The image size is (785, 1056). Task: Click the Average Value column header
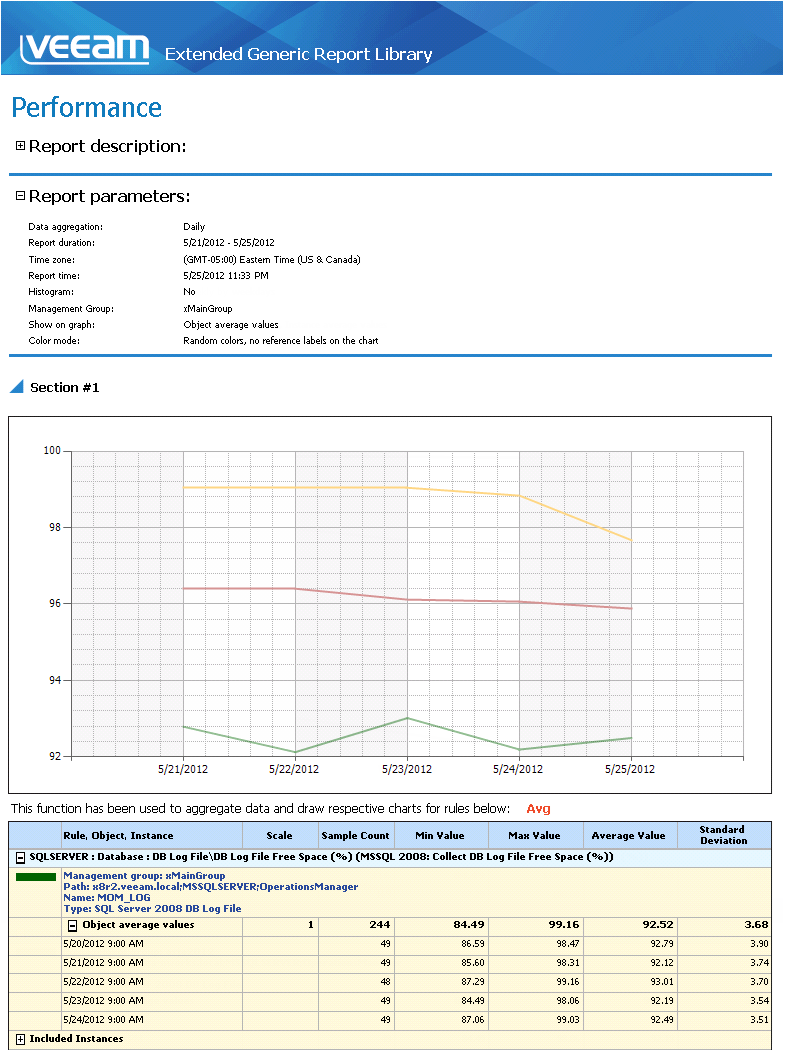[629, 835]
